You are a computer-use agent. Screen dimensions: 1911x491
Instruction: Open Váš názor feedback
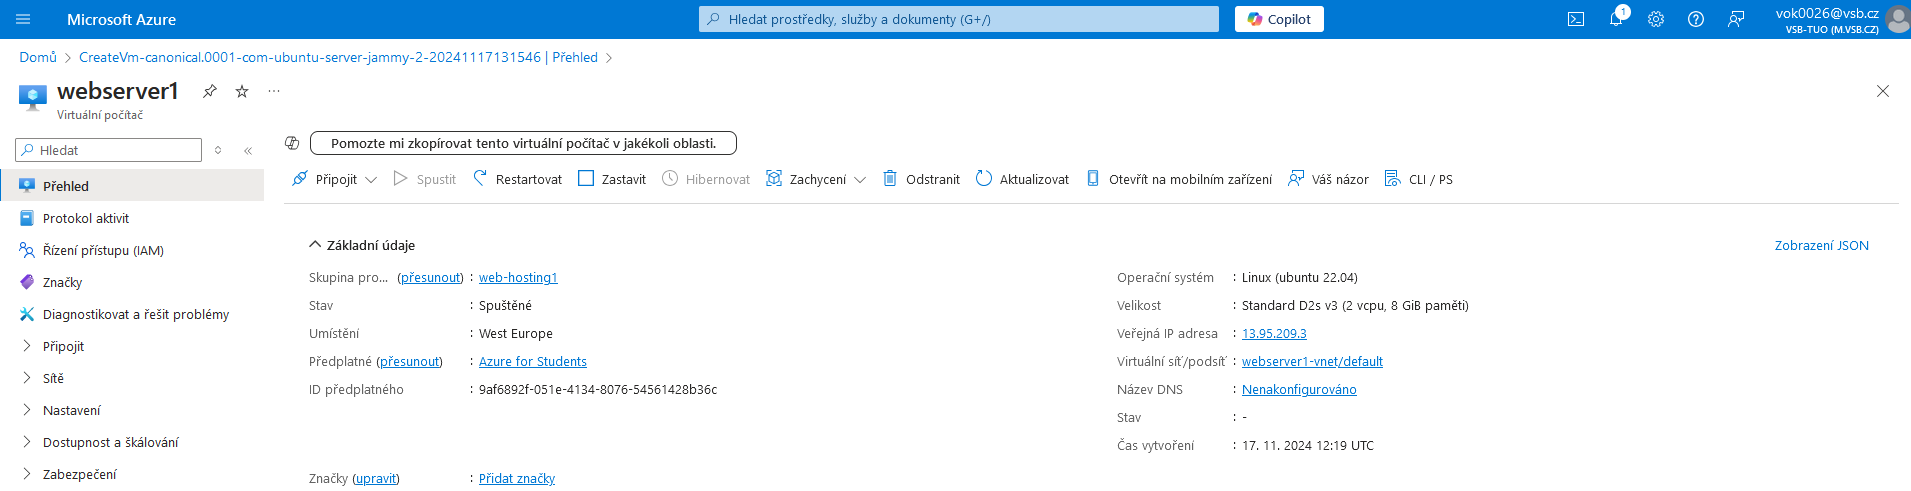pyautogui.click(x=1328, y=179)
